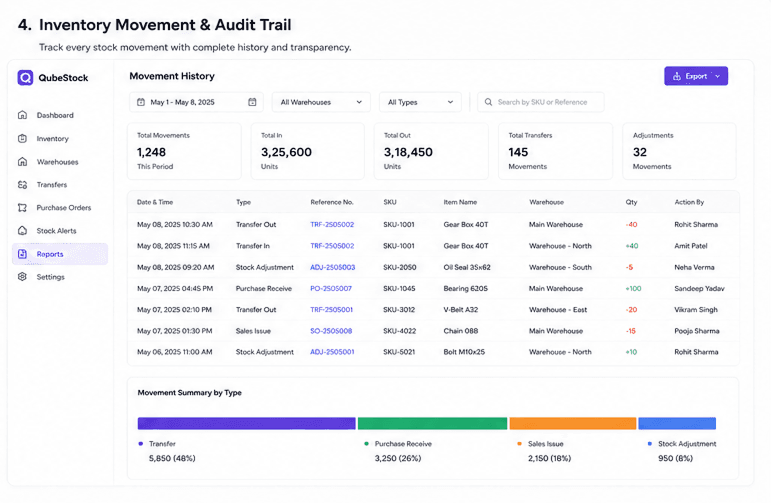Open Purchase Orders cart icon
This screenshot has width=771, height=503.
click(x=22, y=207)
